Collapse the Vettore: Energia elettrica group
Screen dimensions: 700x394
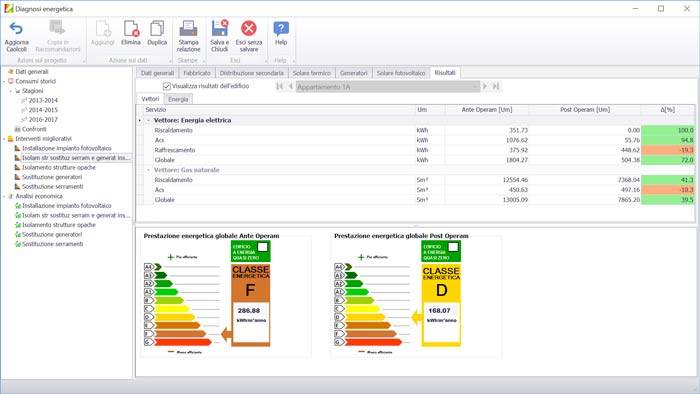149,120
